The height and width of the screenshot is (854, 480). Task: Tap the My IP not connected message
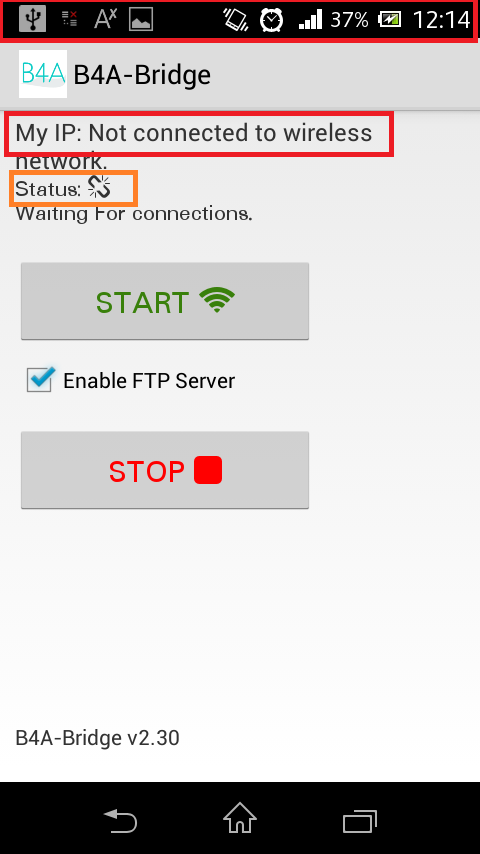coord(193,147)
